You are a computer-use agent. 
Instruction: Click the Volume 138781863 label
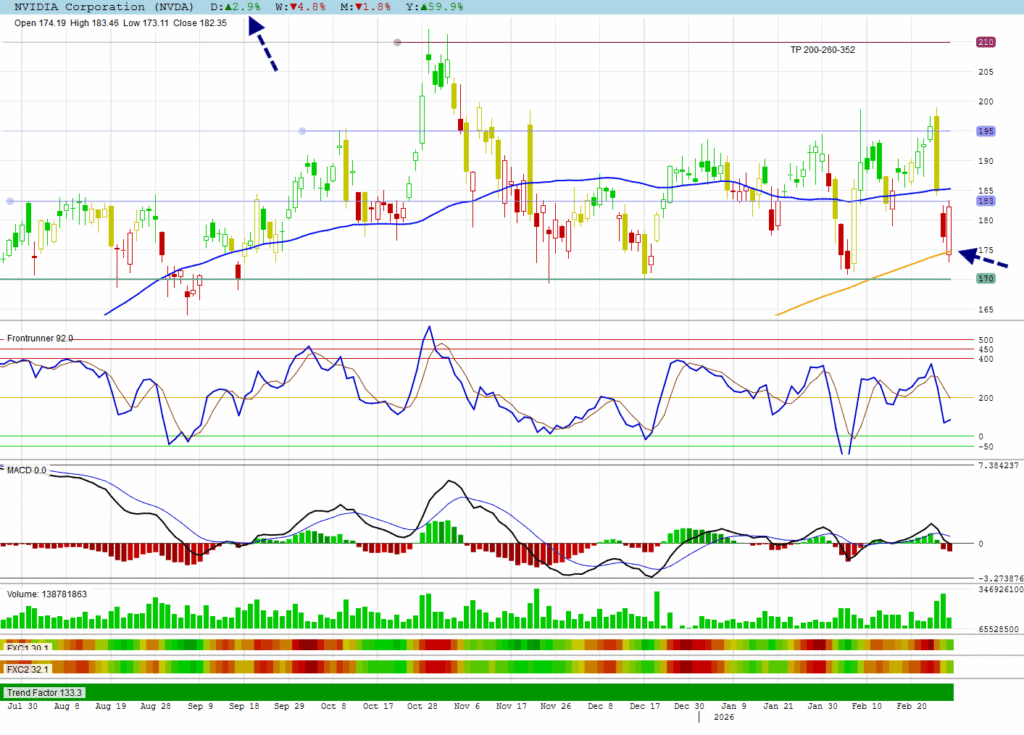(47, 594)
